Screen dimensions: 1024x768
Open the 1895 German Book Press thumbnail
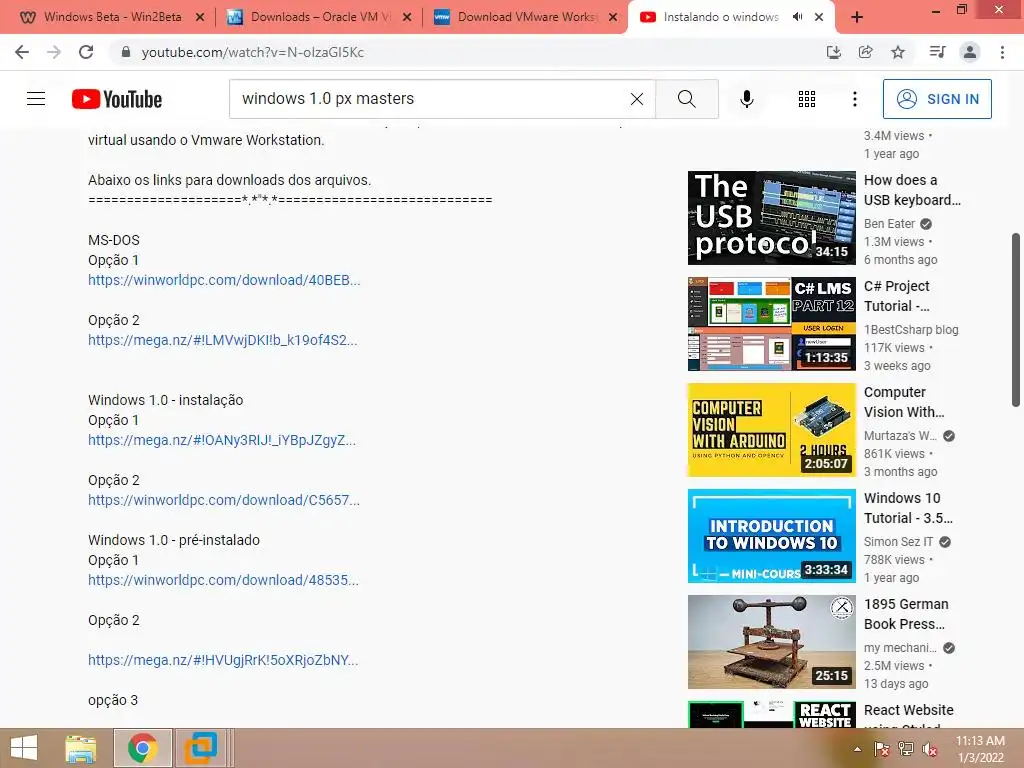point(771,642)
